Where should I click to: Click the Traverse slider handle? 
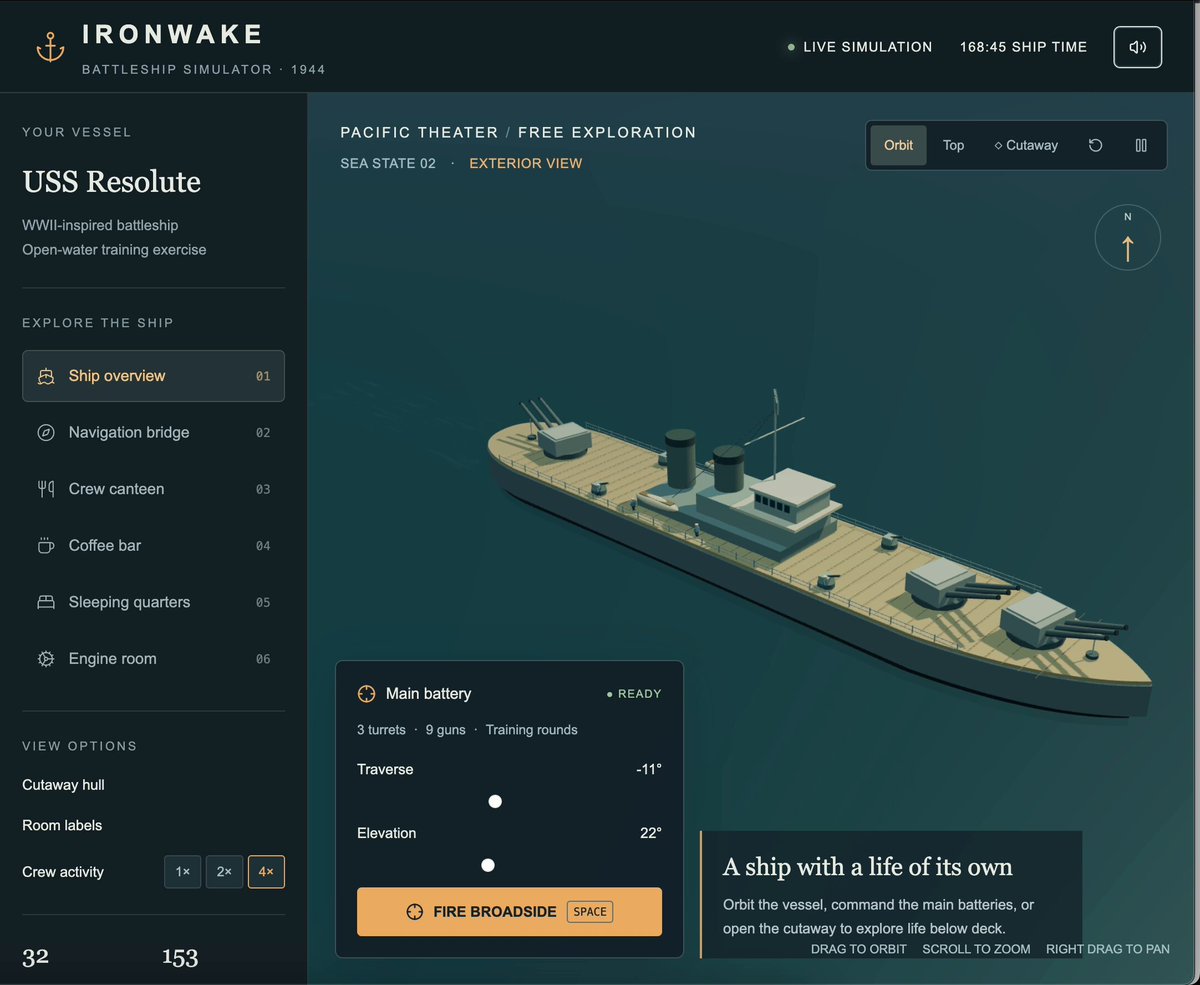pos(495,801)
